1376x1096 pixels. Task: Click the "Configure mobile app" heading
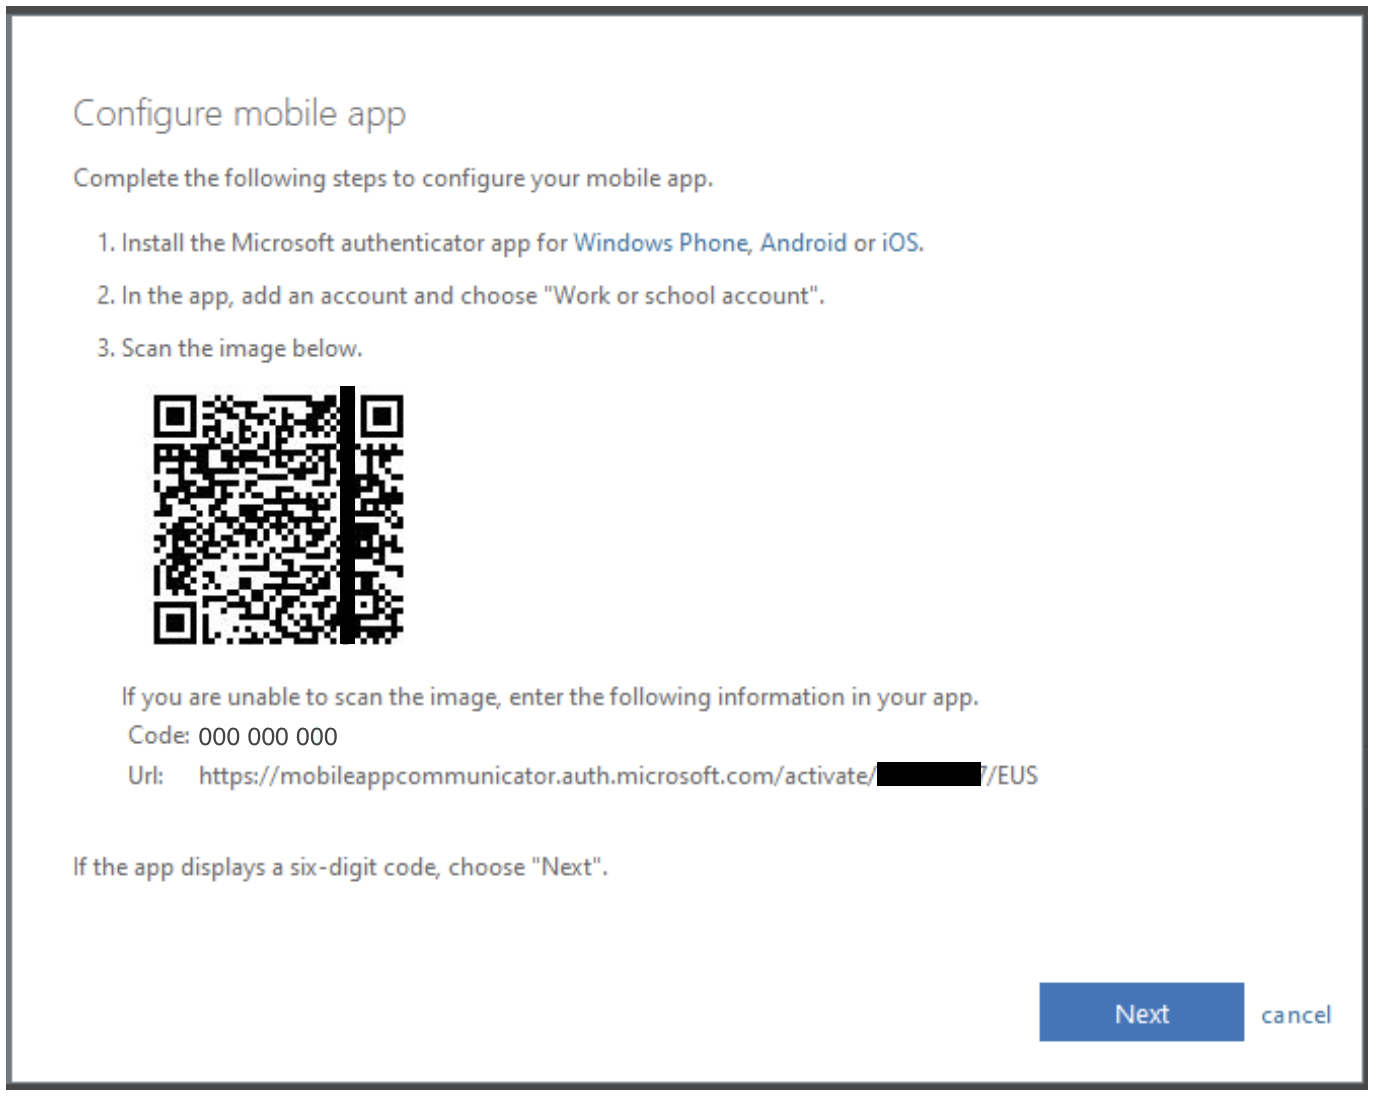pyautogui.click(x=239, y=114)
